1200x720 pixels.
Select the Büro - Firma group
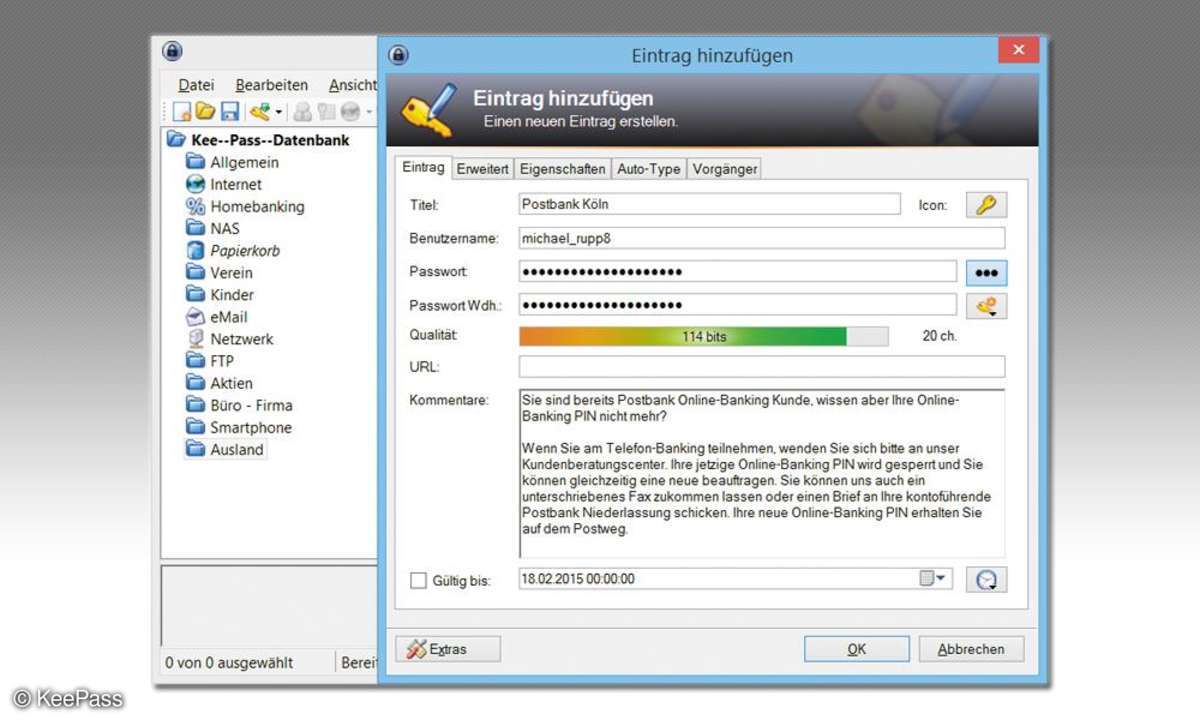[239, 405]
